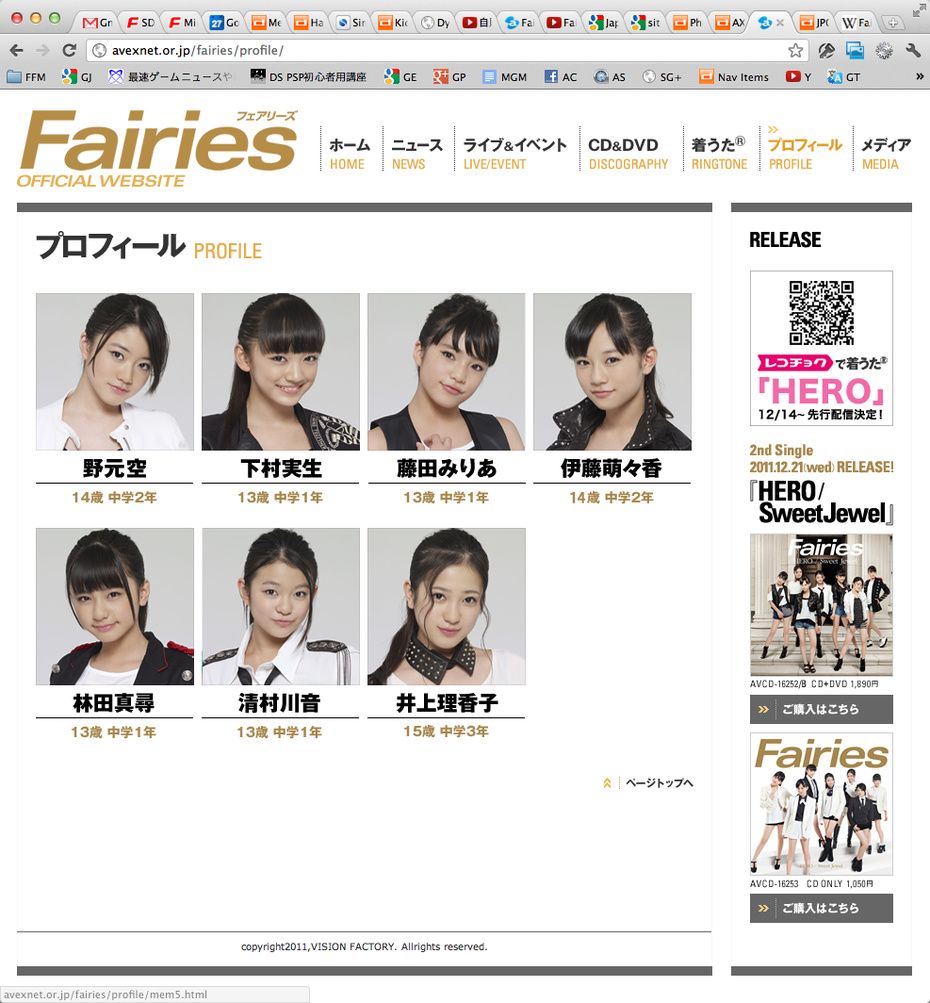The height and width of the screenshot is (1003, 930).
Task: Open 井上理香子 profile photo
Action: click(x=446, y=606)
